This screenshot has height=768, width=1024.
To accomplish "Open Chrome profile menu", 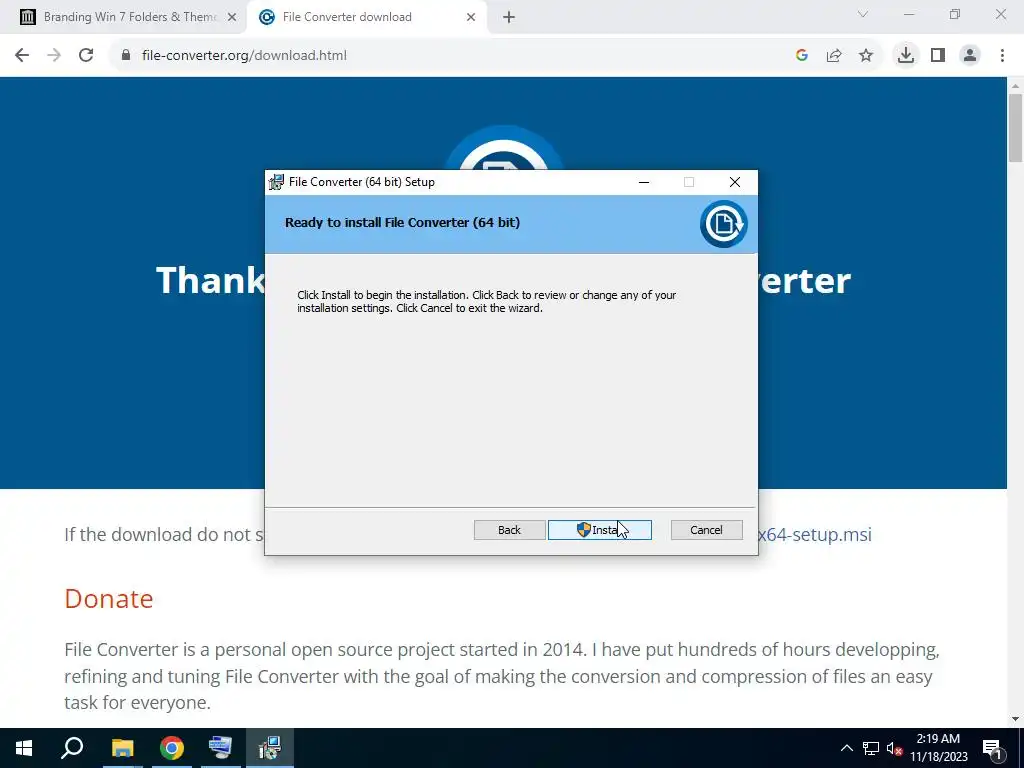I will [970, 56].
